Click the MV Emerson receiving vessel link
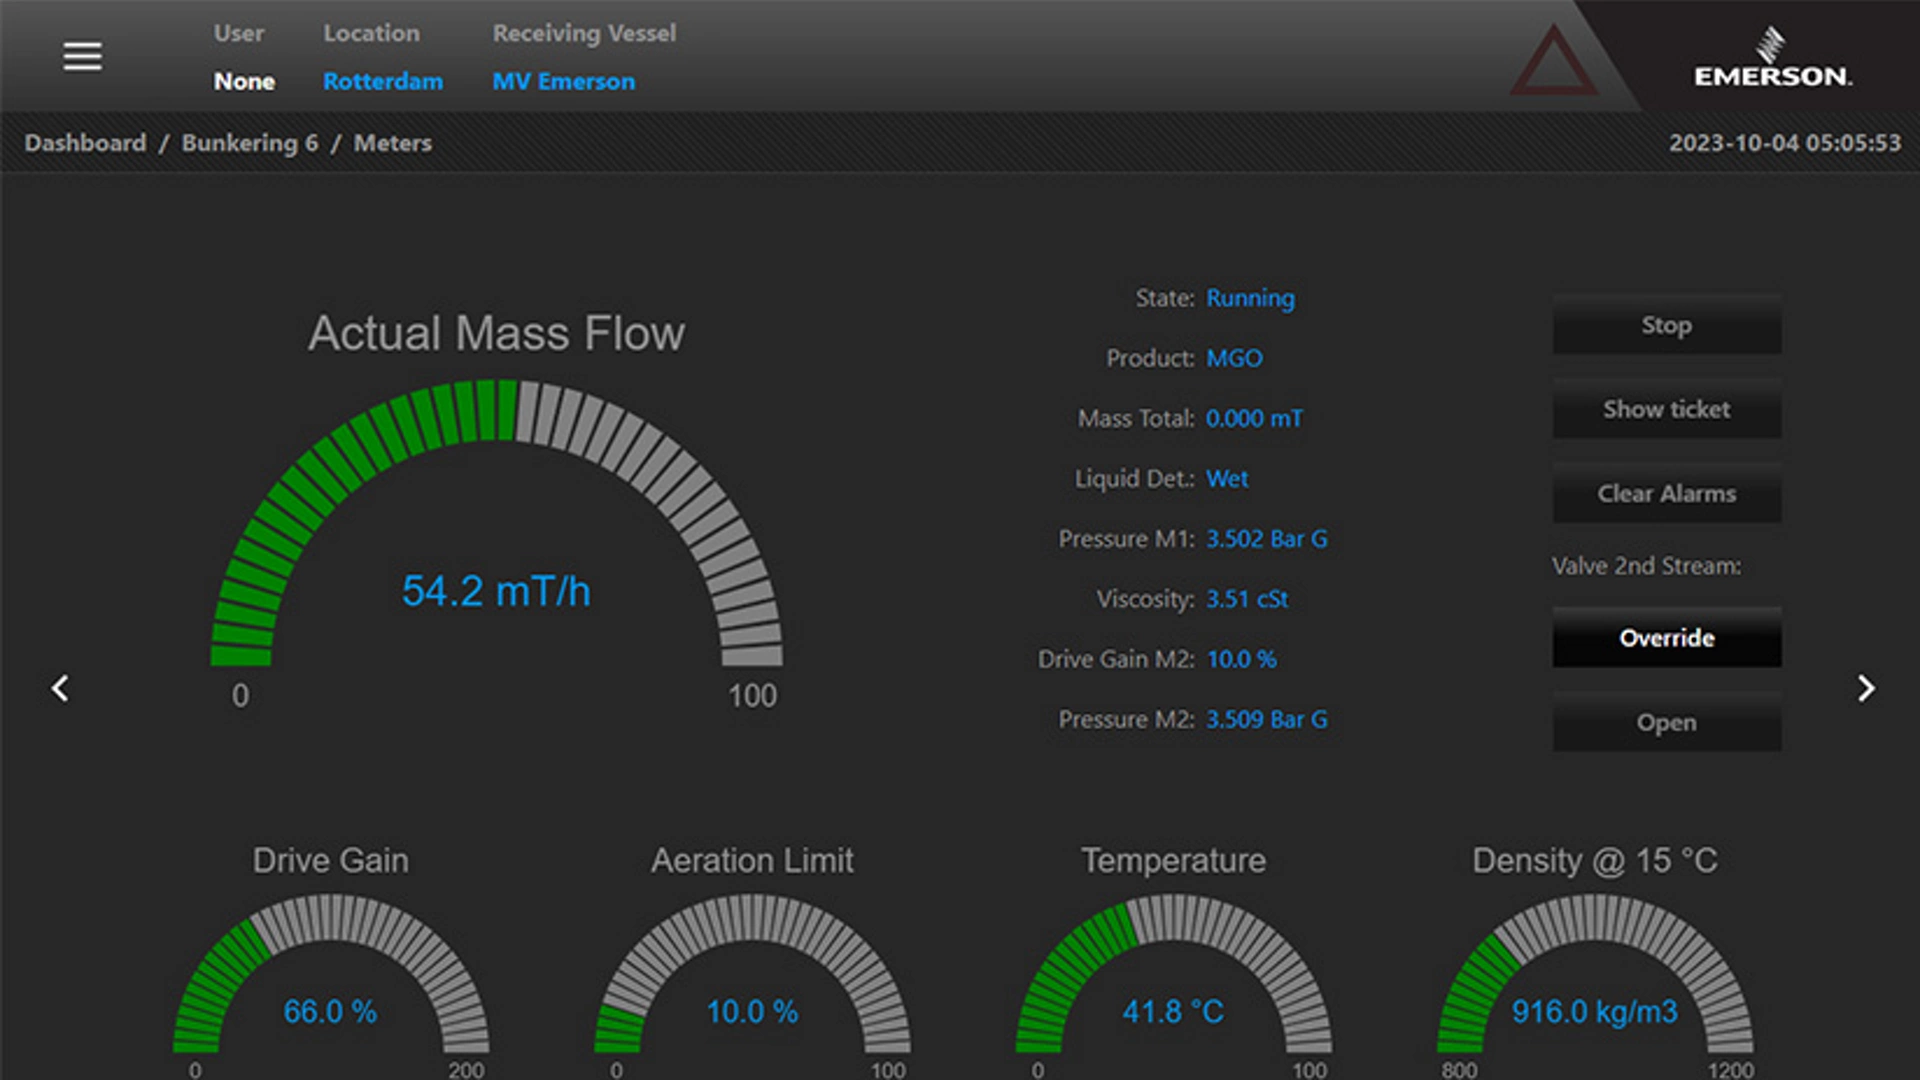Screen dimensions: 1920x1080 tap(563, 81)
